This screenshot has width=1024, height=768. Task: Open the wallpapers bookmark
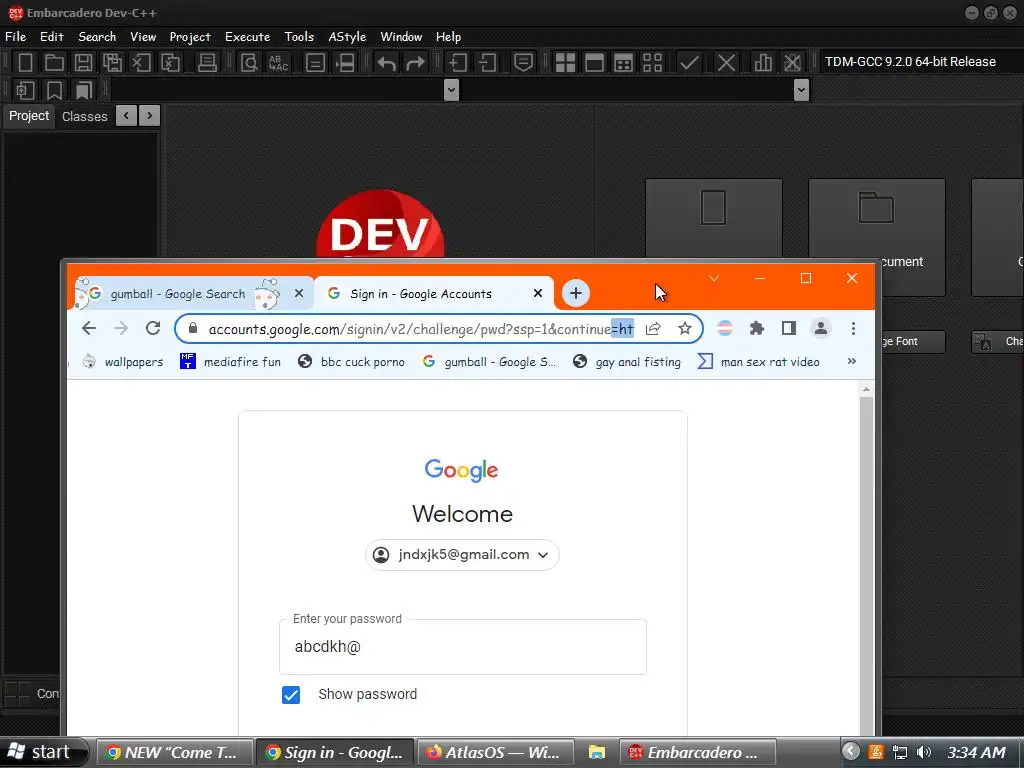123,361
